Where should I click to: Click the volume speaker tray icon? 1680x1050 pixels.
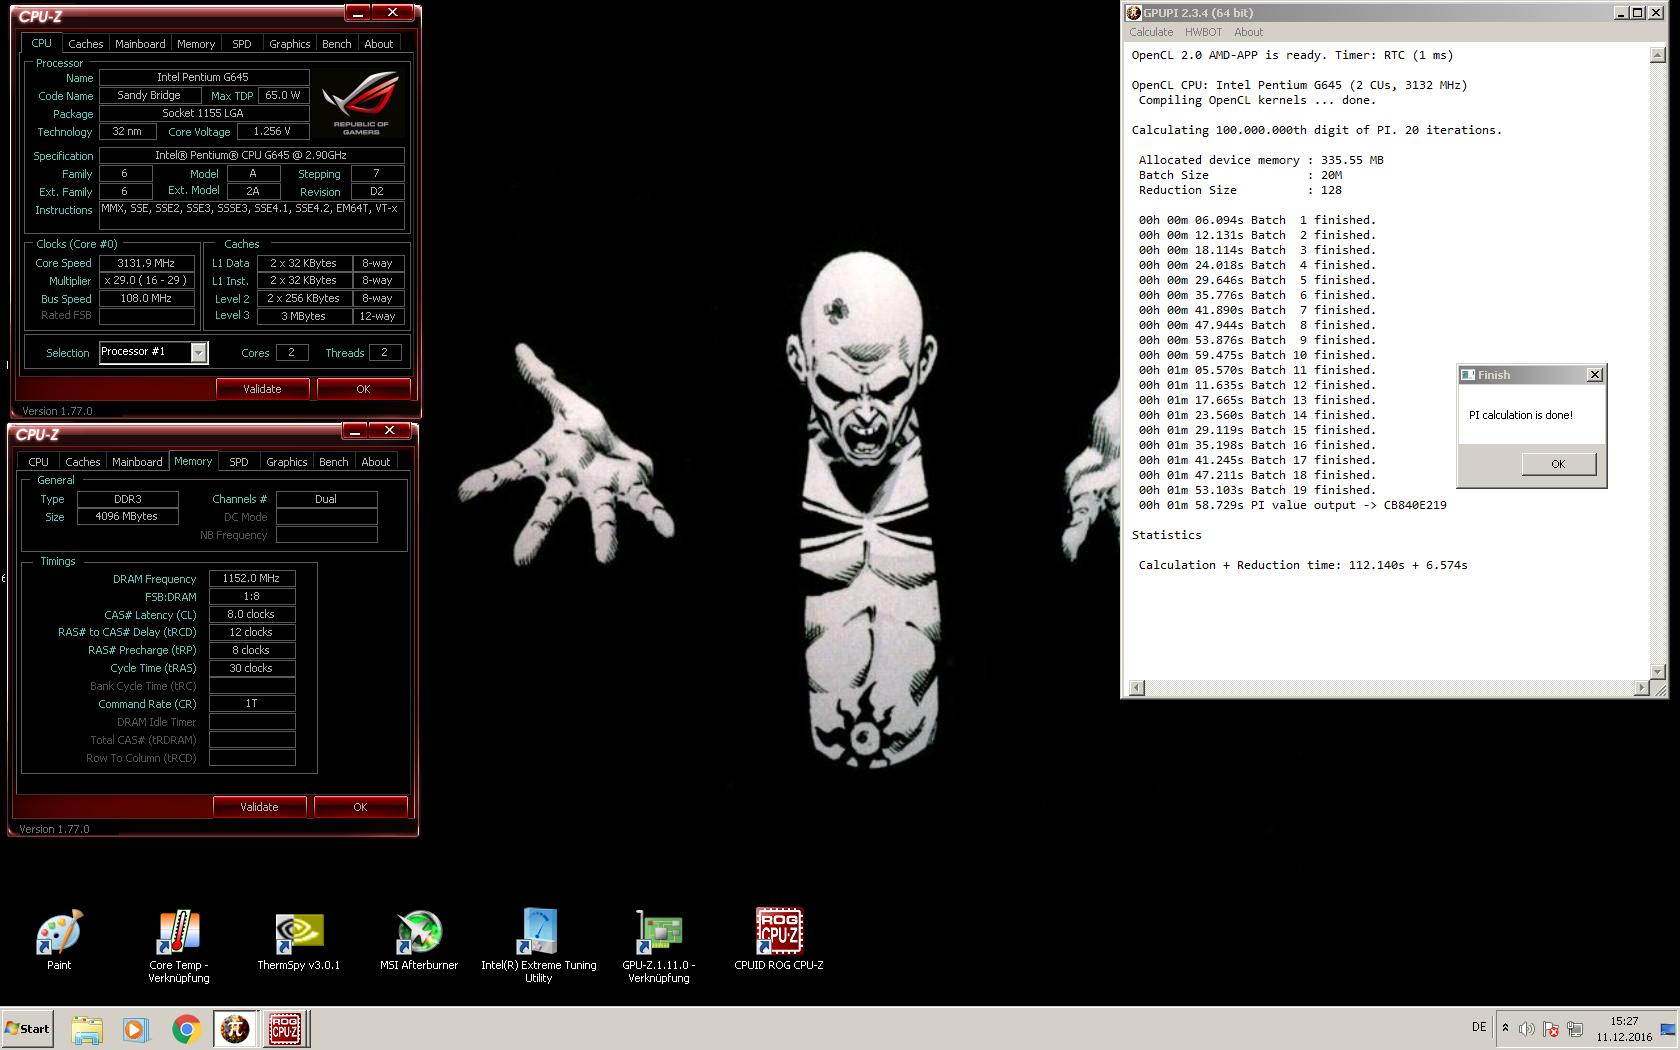pyautogui.click(x=1526, y=1029)
